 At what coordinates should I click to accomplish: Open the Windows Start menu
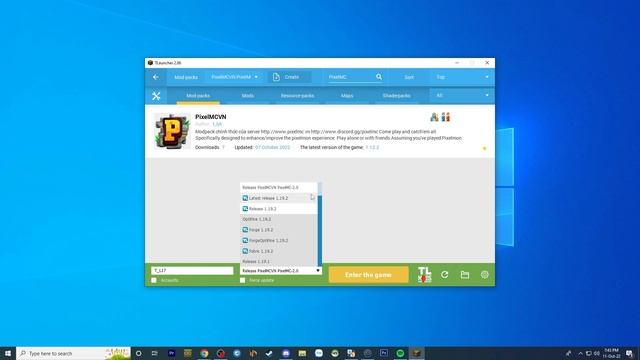click(x=8, y=353)
